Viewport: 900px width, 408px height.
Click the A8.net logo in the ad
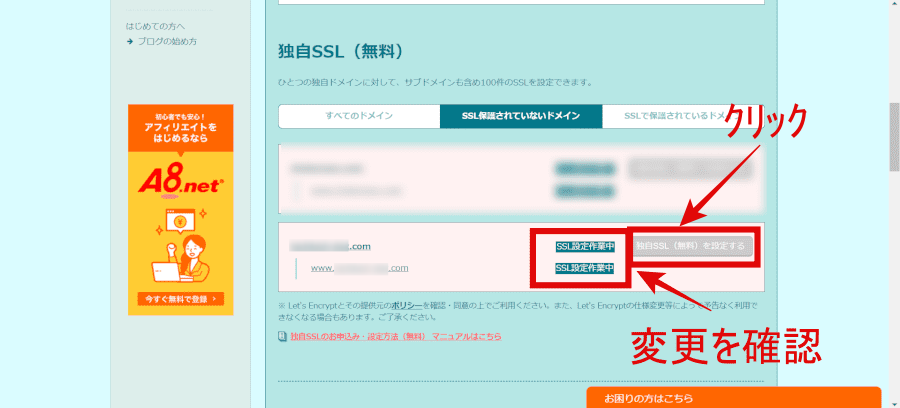180,181
